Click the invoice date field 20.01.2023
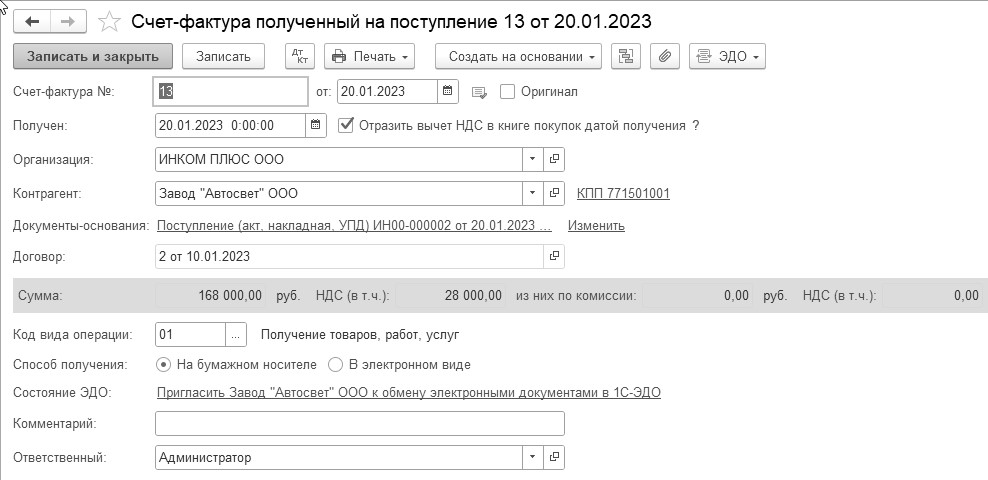 pyautogui.click(x=388, y=91)
